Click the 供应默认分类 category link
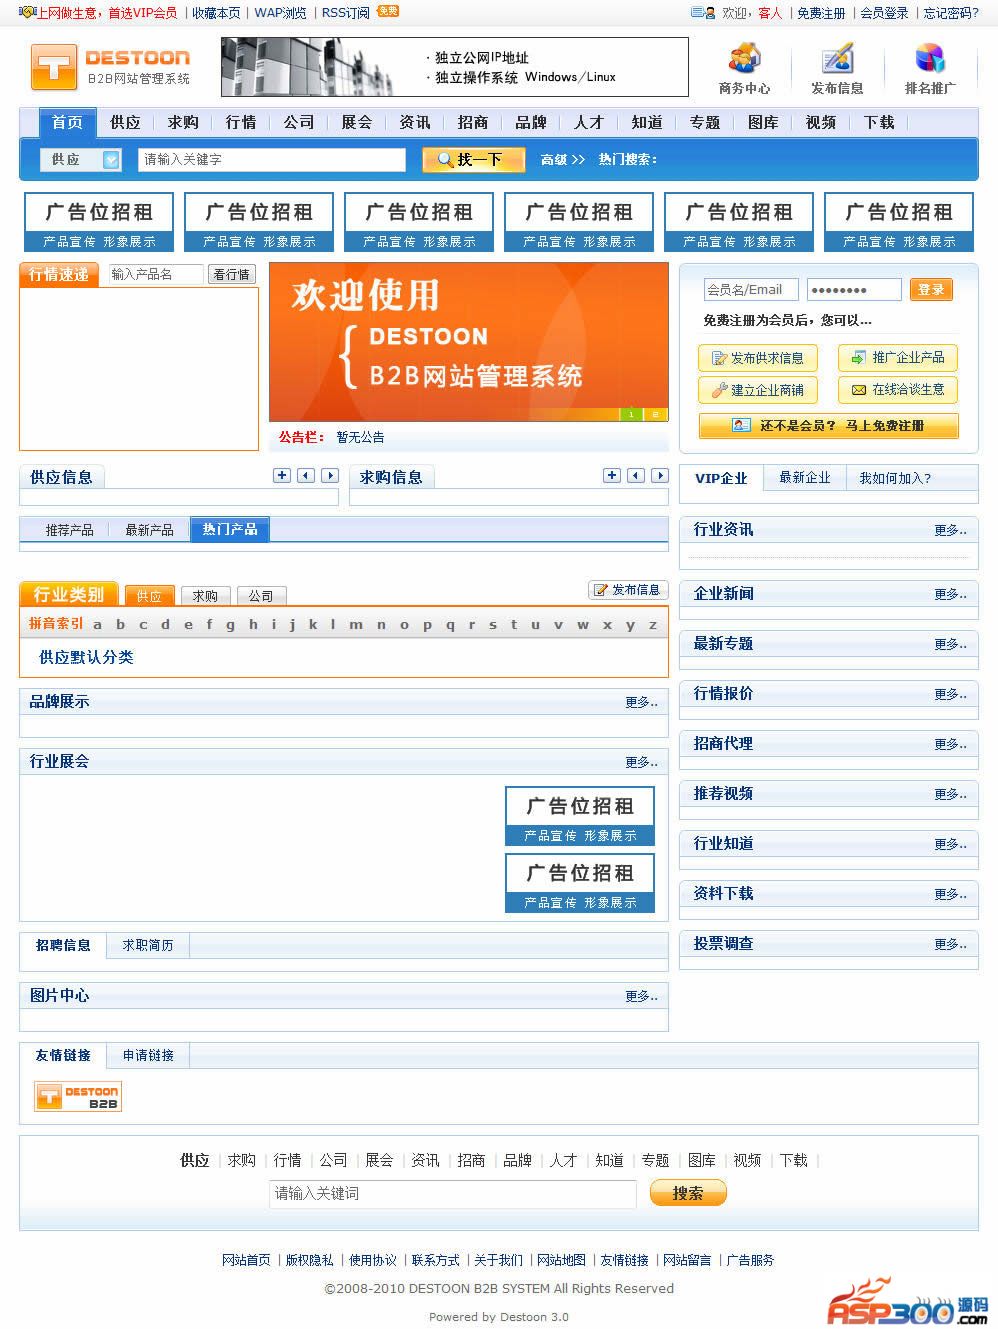 pyautogui.click(x=86, y=657)
